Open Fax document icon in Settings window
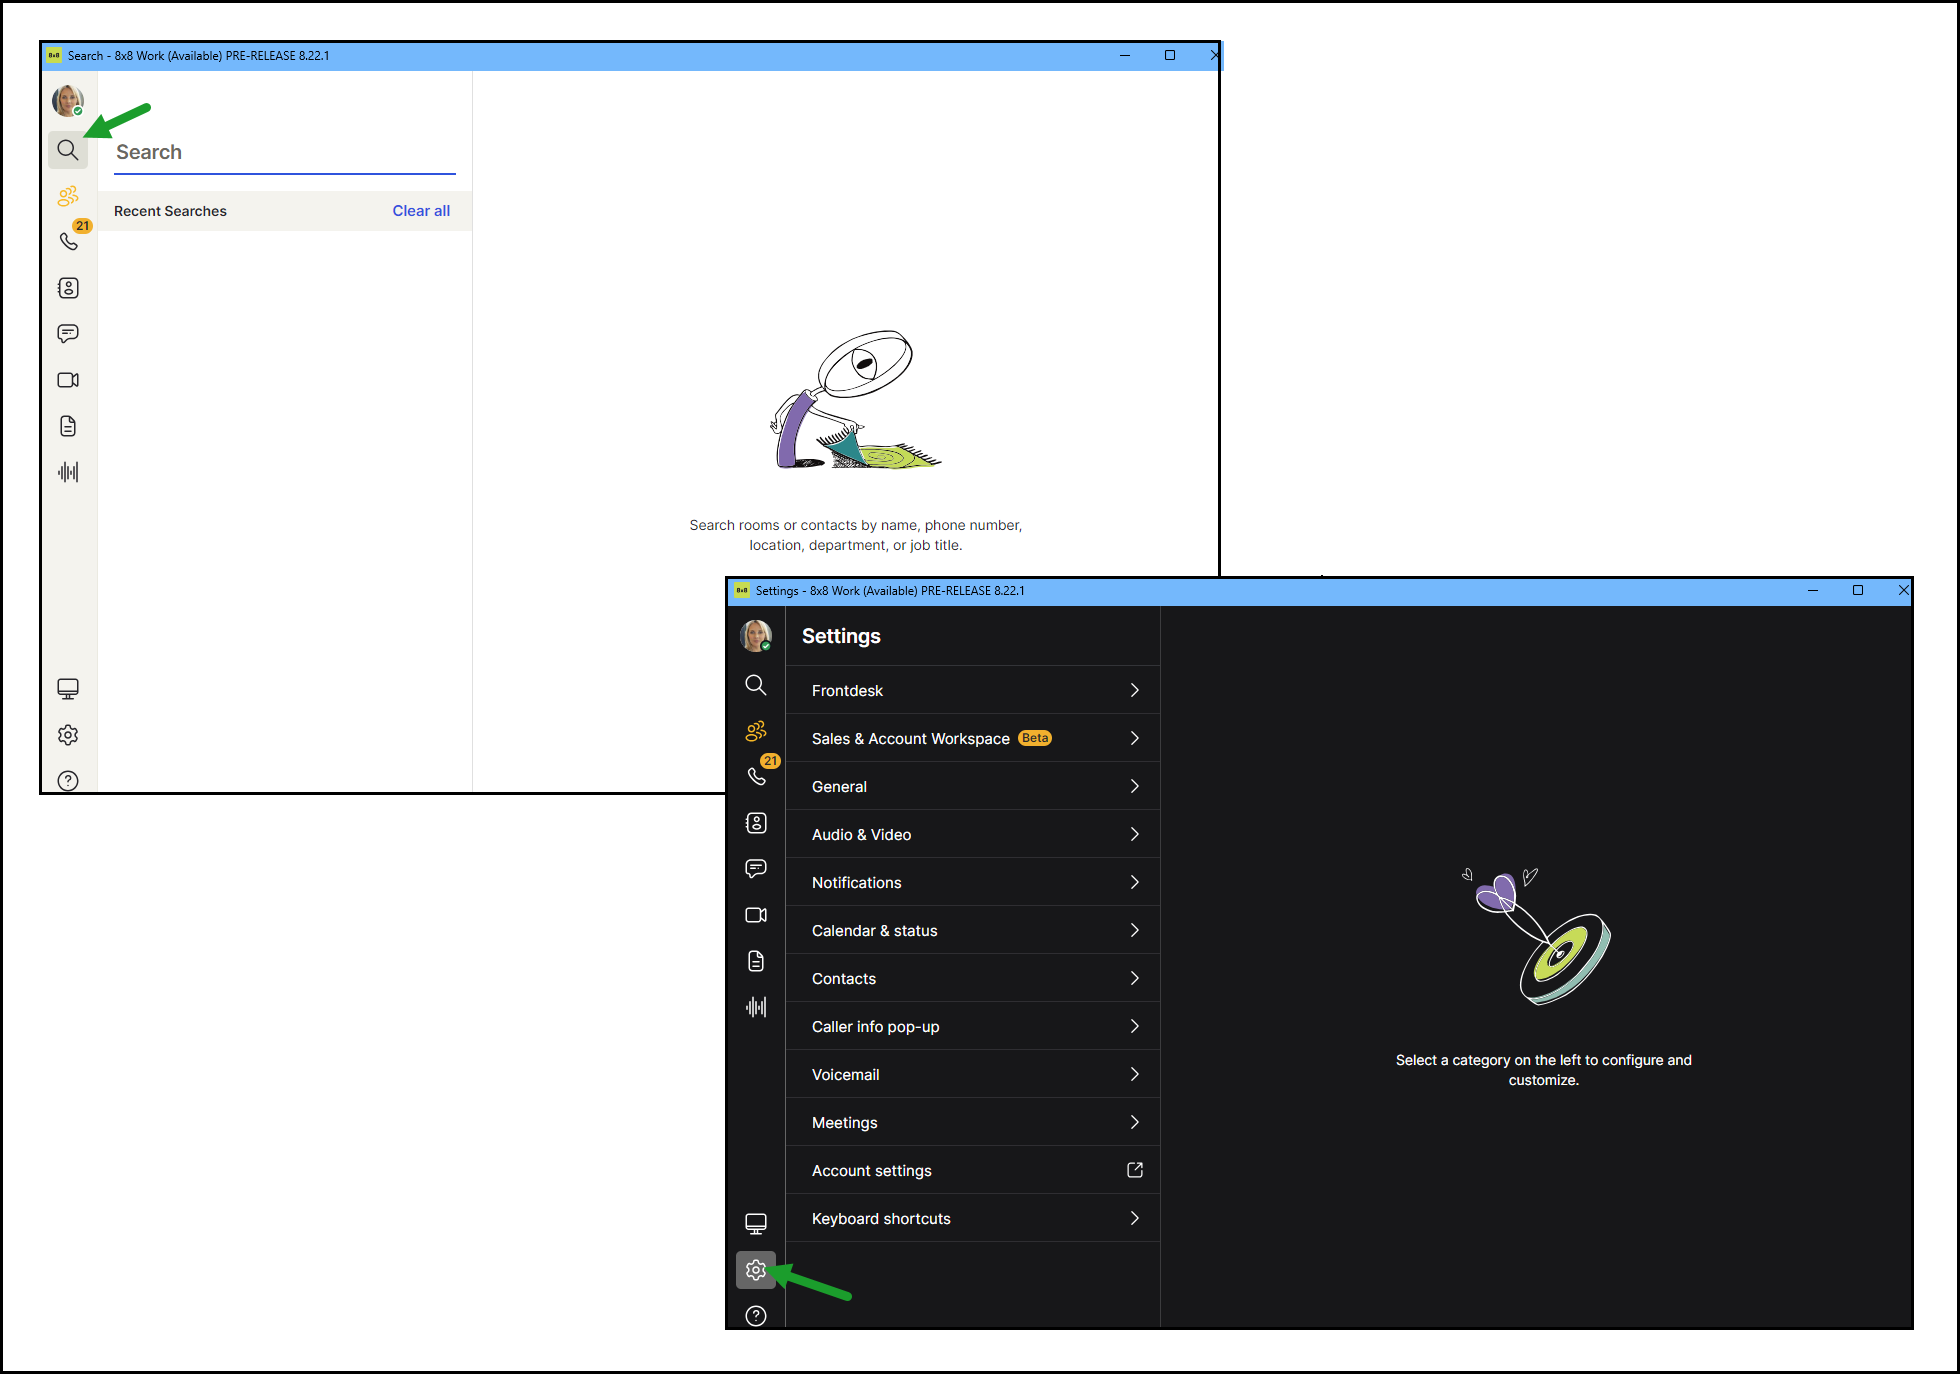This screenshot has height=1374, width=1960. [756, 961]
